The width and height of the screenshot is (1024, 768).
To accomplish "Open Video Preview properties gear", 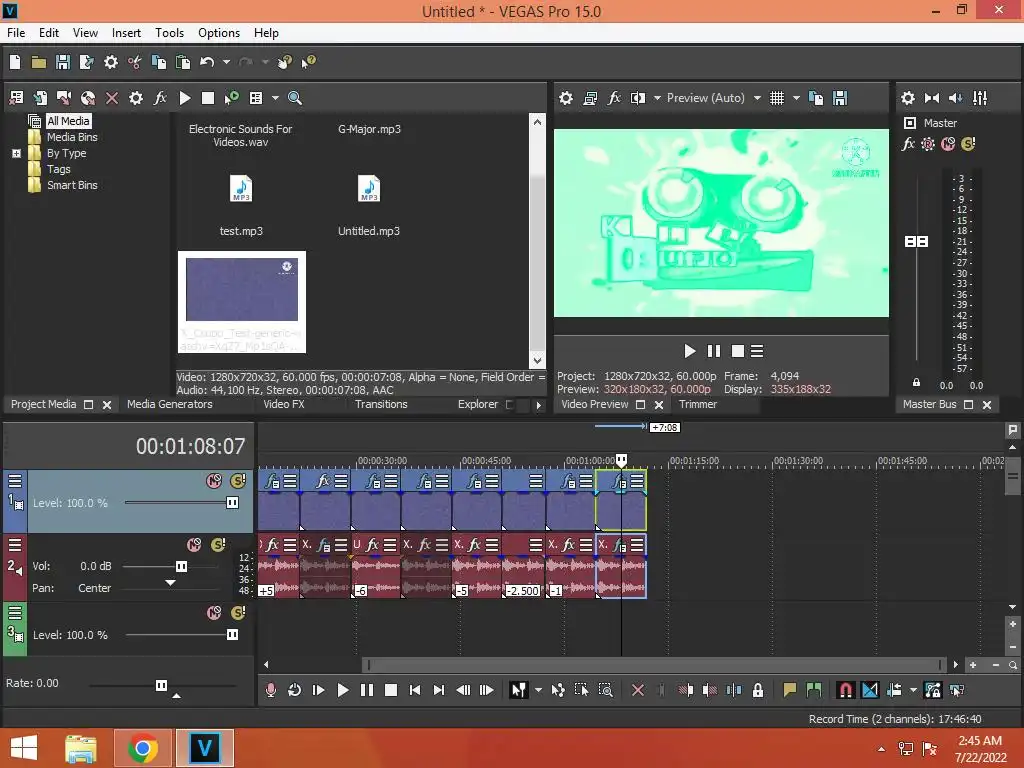I will tap(566, 98).
